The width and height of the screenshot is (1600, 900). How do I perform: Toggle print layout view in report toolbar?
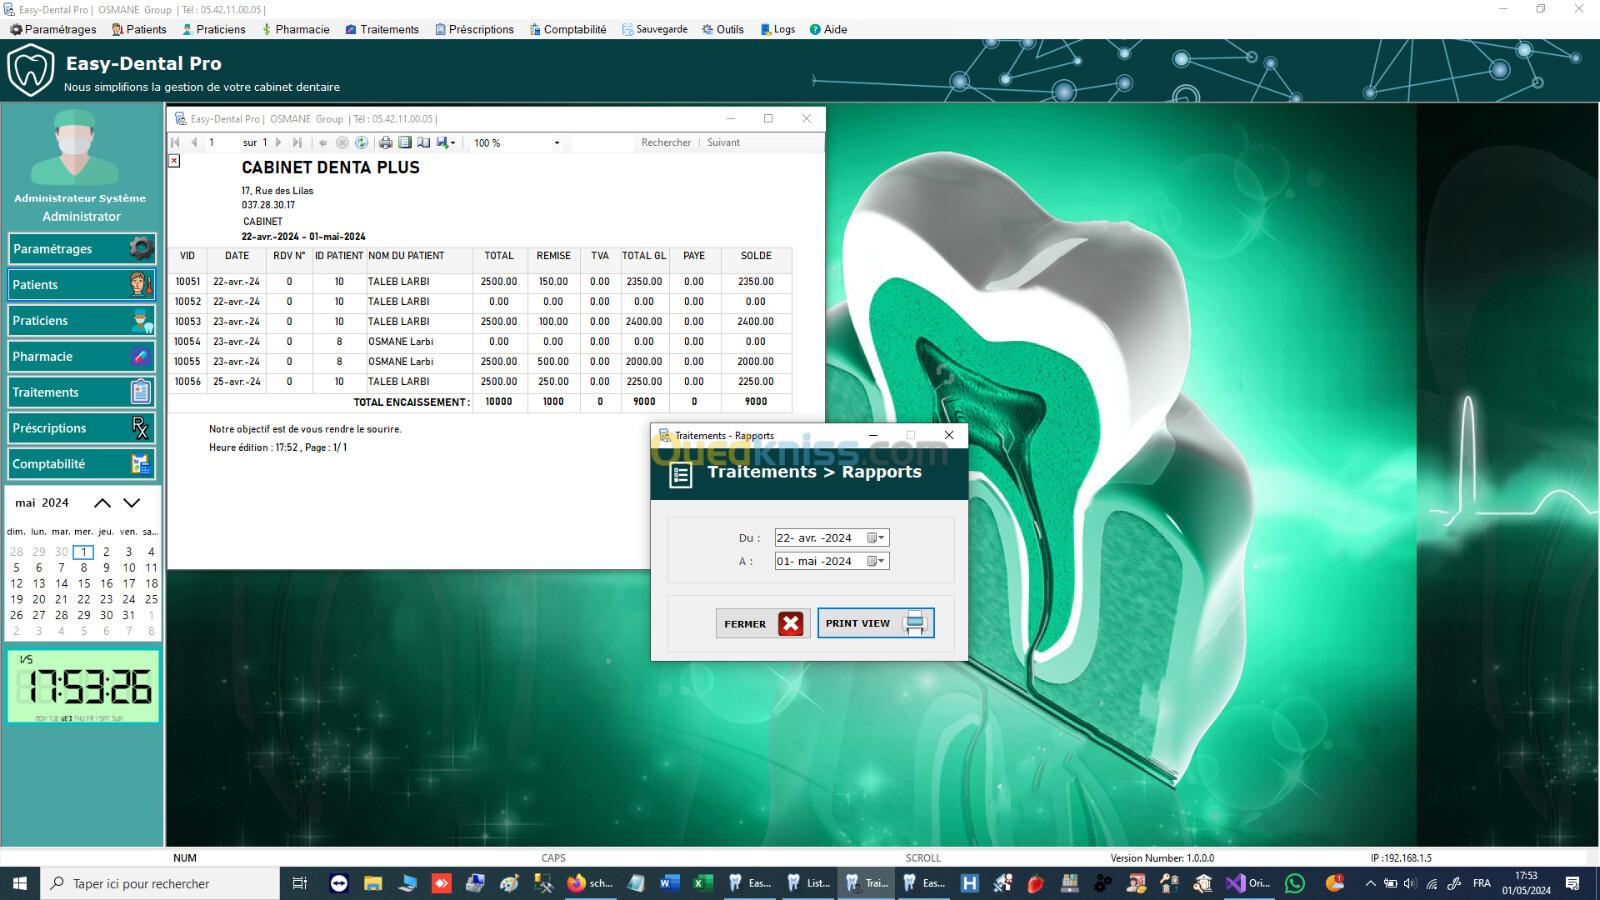click(x=405, y=143)
